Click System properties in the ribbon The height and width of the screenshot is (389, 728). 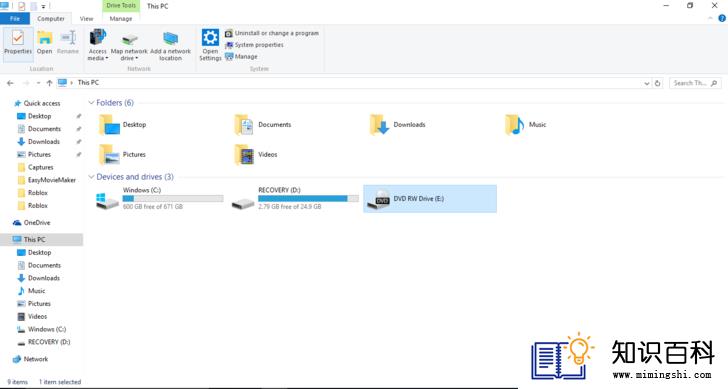(254, 45)
